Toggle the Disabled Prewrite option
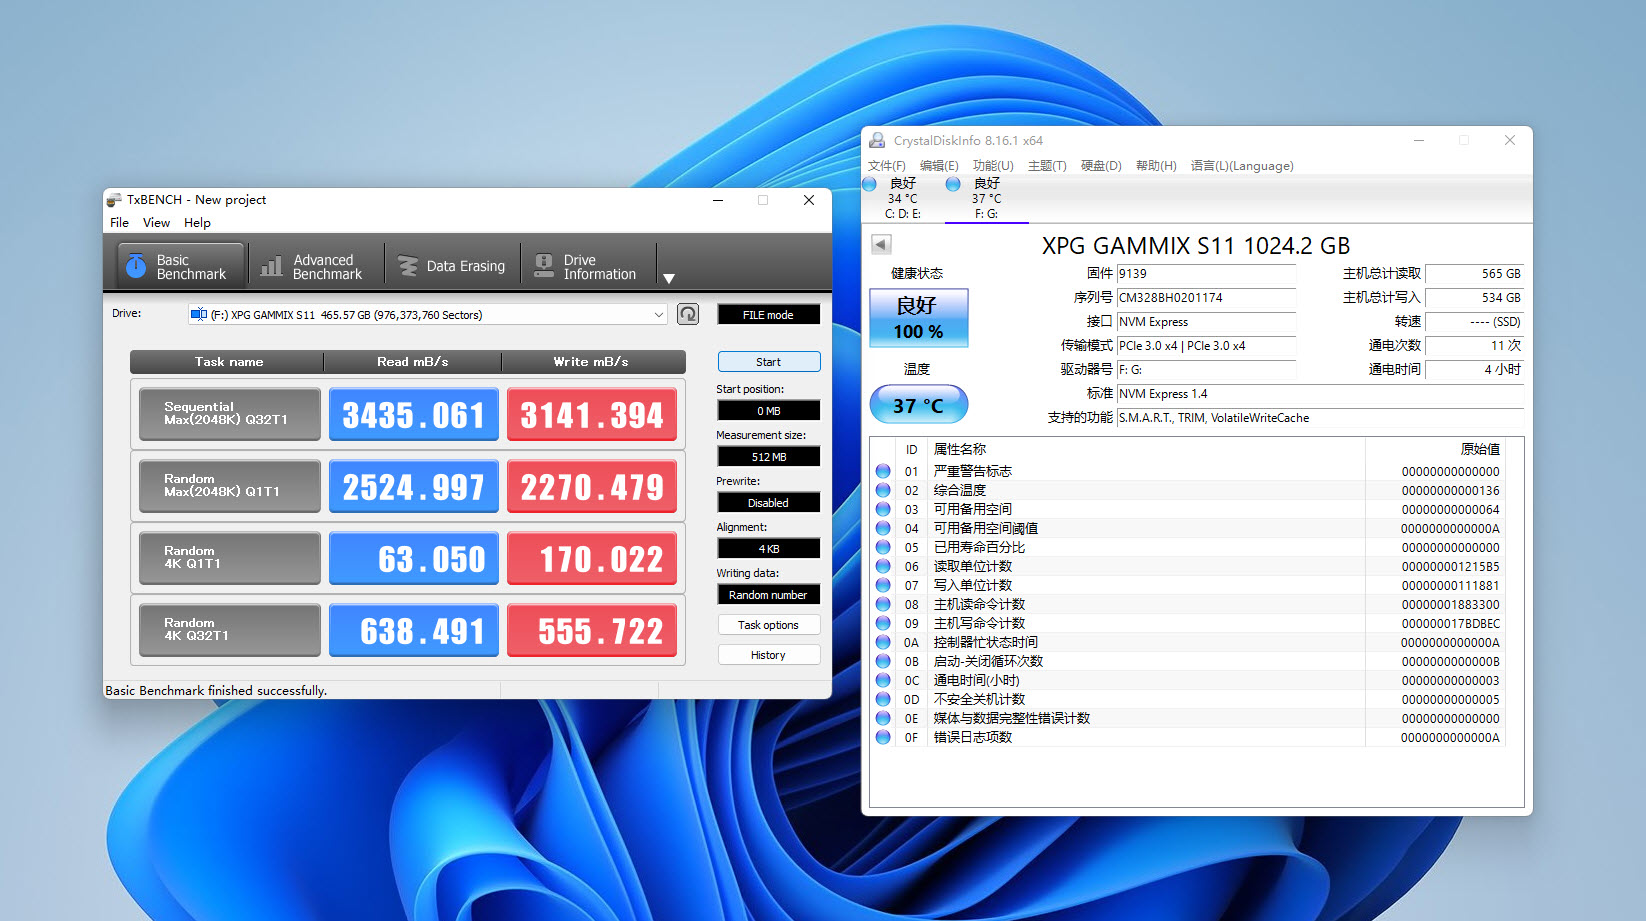The image size is (1646, 921). tap(768, 502)
